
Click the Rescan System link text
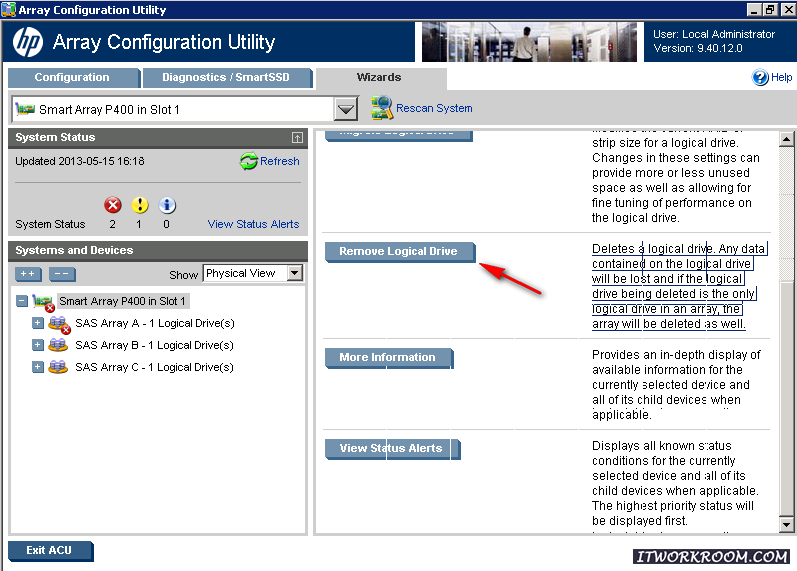click(x=434, y=108)
